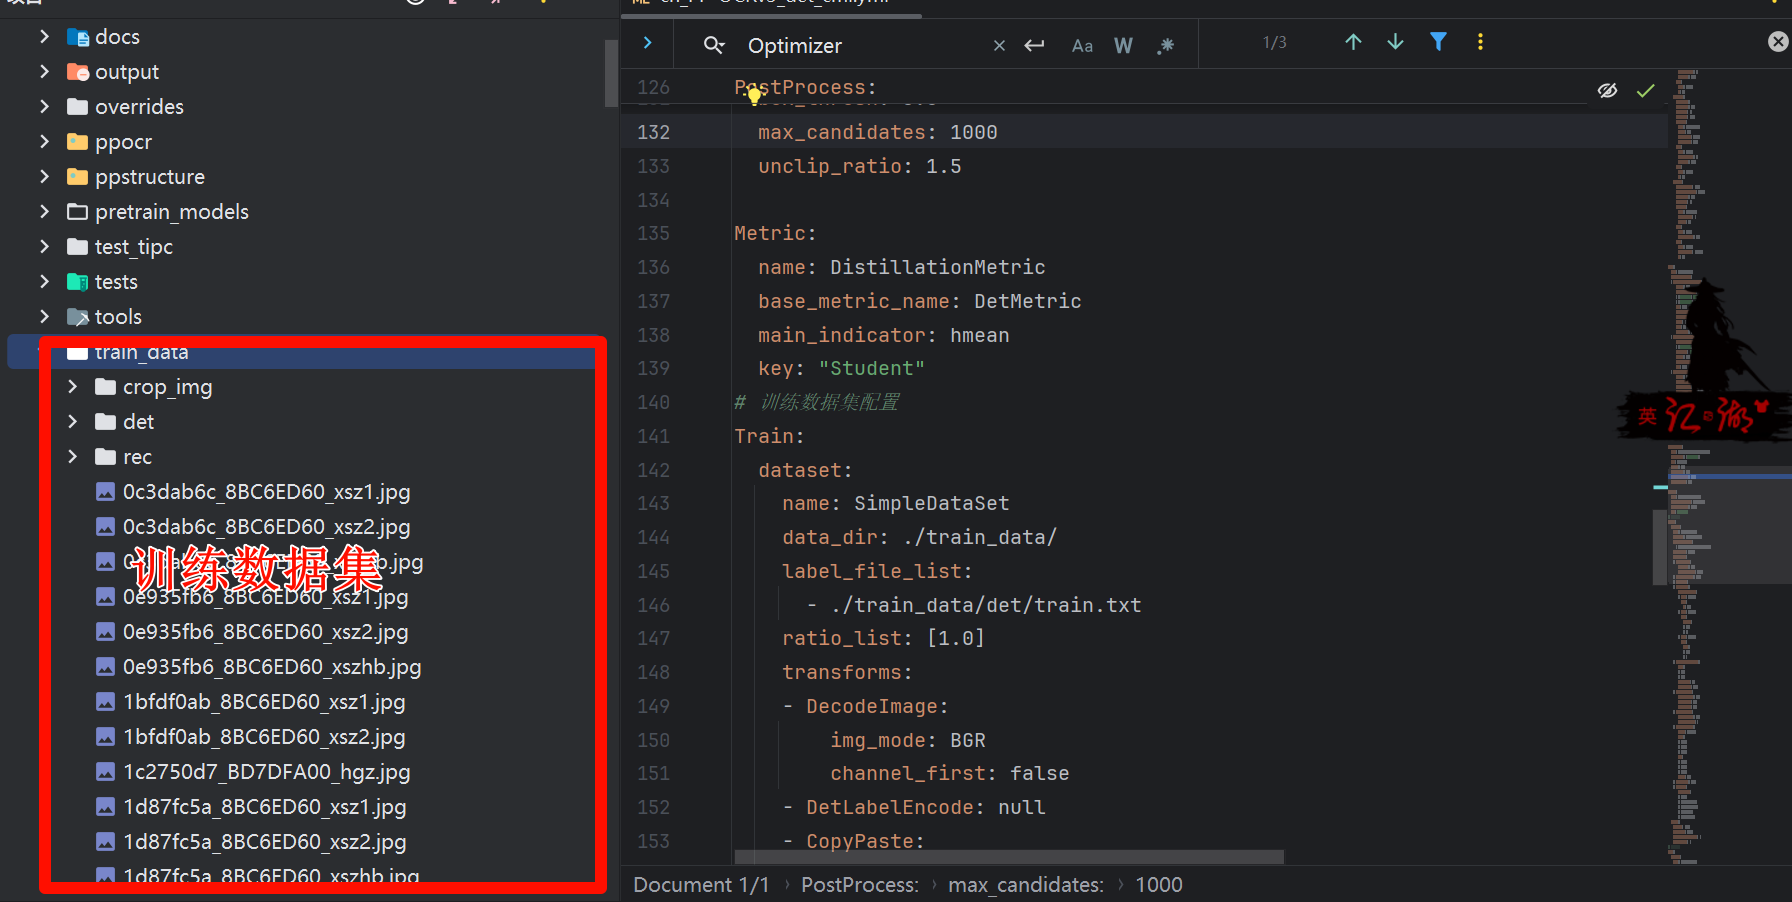The width and height of the screenshot is (1792, 902).
Task: Open file 1bfdf0ab_8BC6ED60_xsz2.jpg
Action: pyautogui.click(x=264, y=737)
